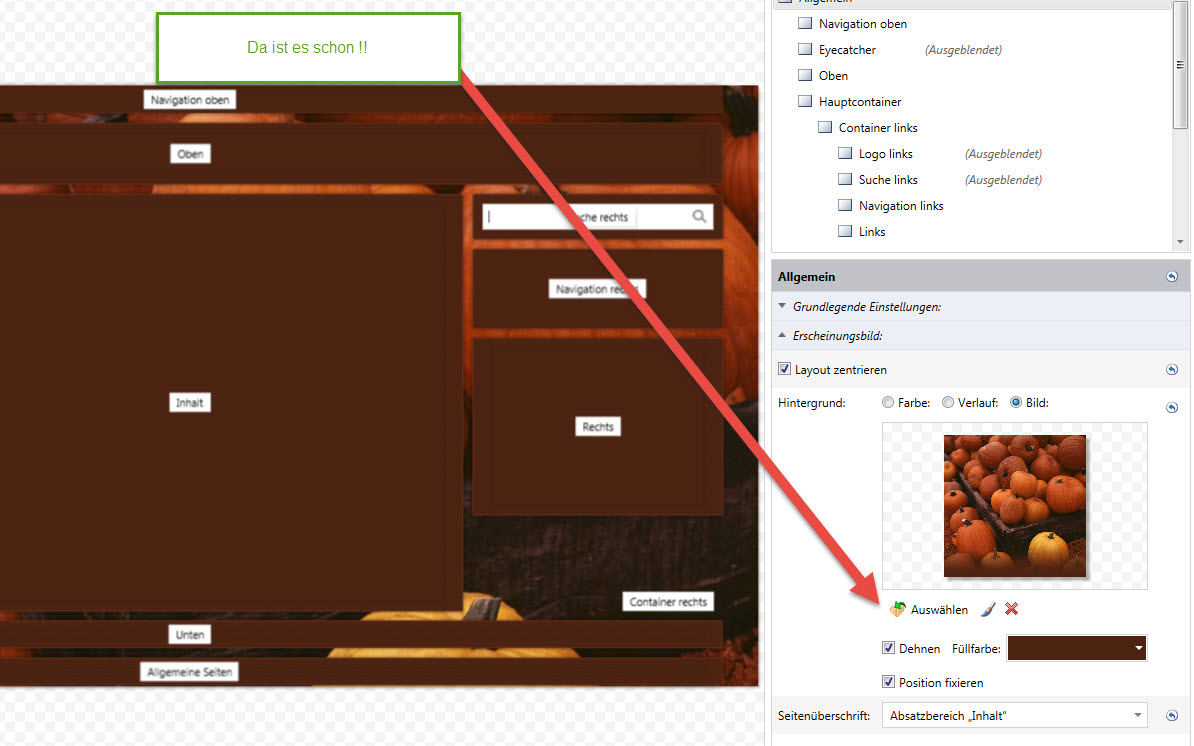Select Oben area label in layout
This screenshot has width=1194, height=746.
tap(190, 154)
